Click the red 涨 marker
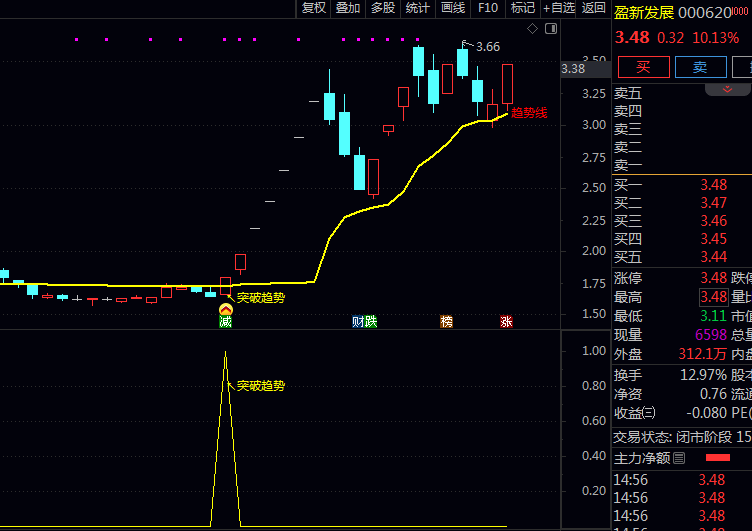Image resolution: width=752 pixels, height=531 pixels. coord(506,321)
